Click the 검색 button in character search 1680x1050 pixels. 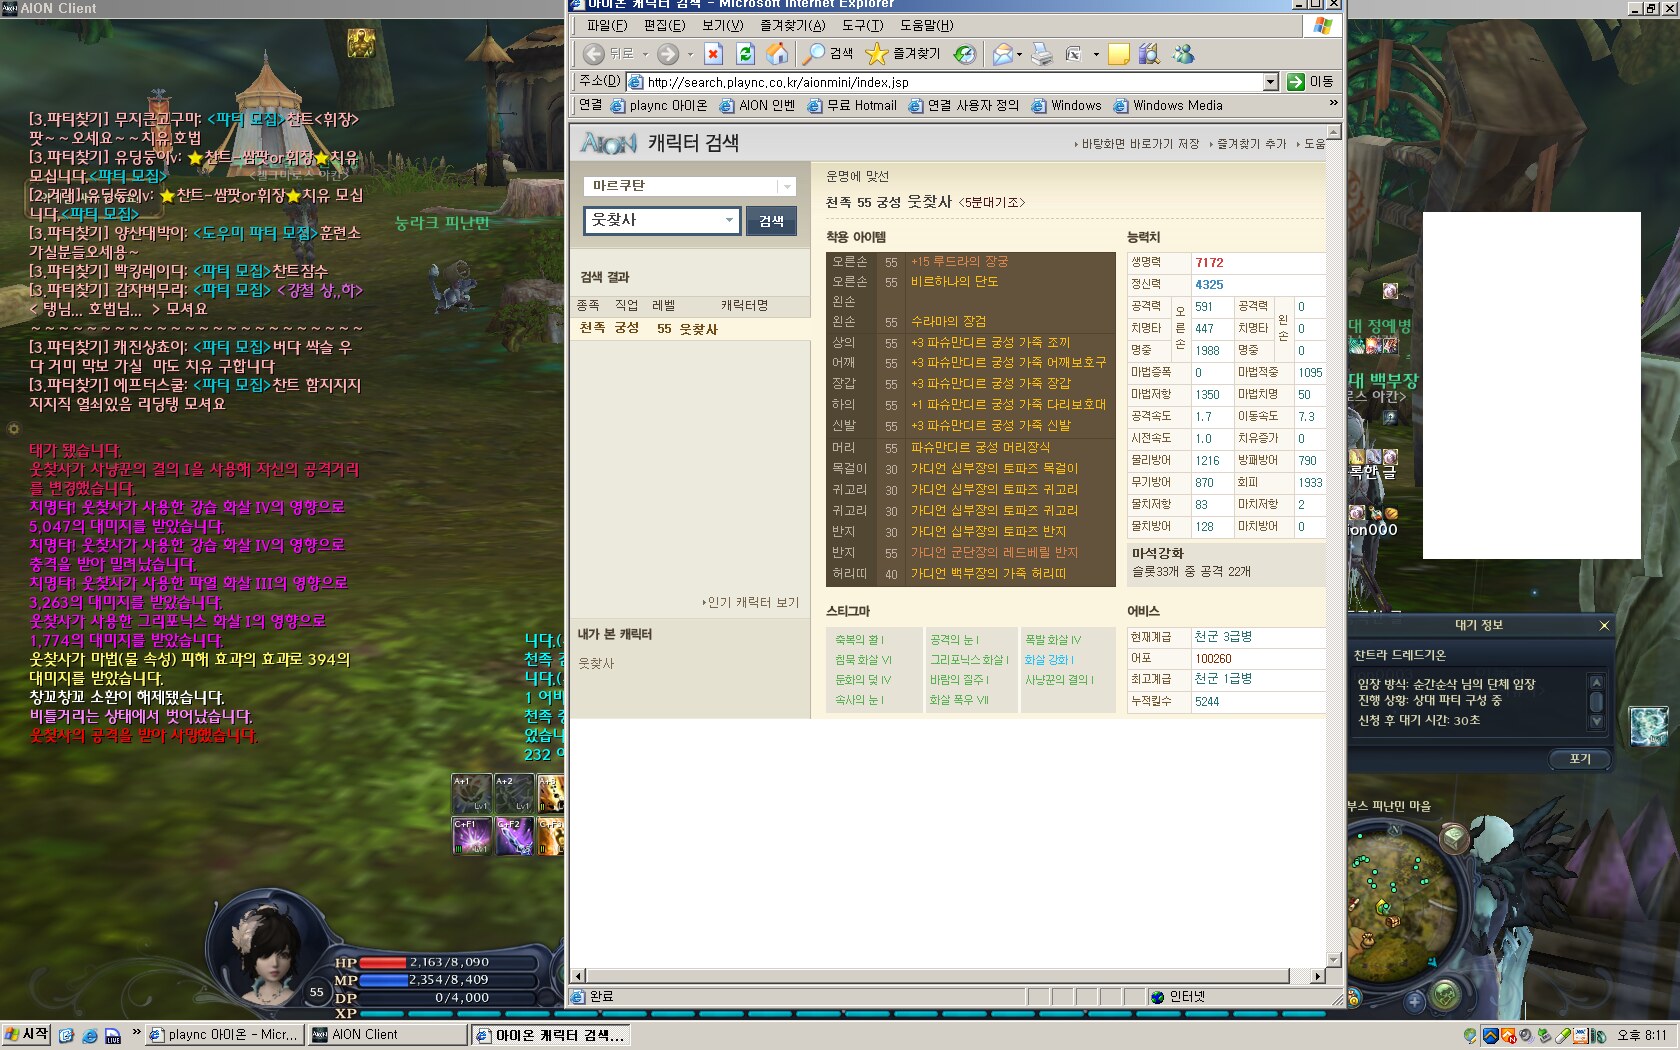coord(771,221)
